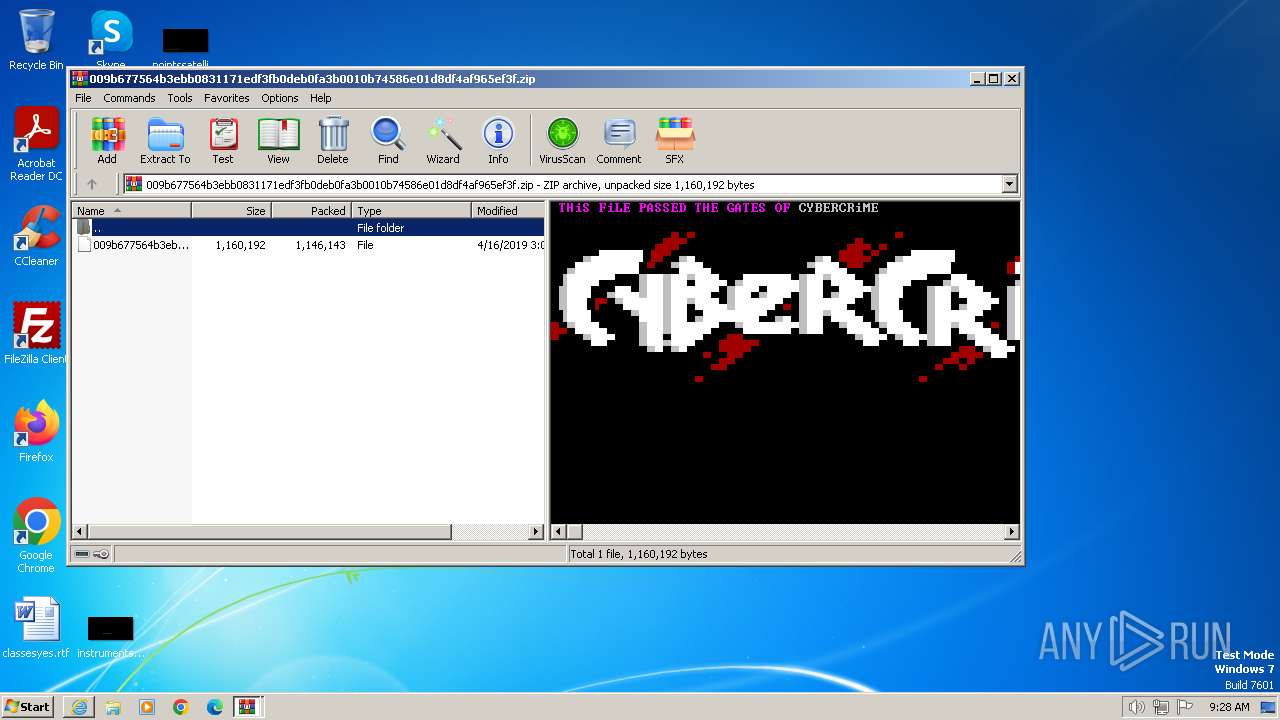Viewport: 1280px width, 720px height.
Task: Click comment pane scroll right arrow
Action: tap(1011, 532)
